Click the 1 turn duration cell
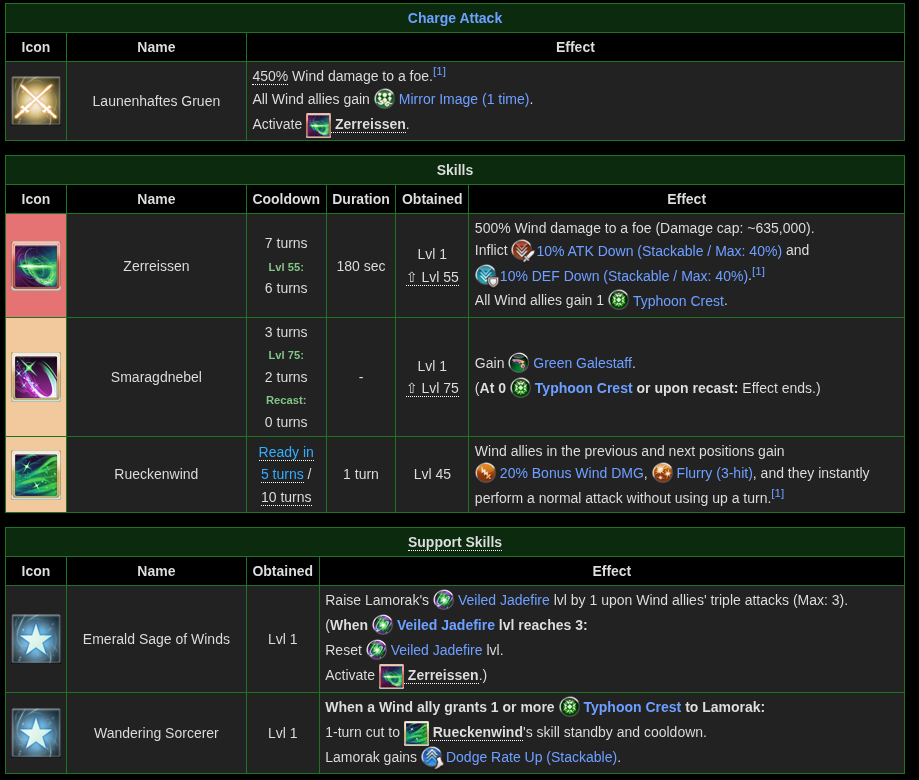The height and width of the screenshot is (780, 919). pyautogui.click(x=361, y=474)
